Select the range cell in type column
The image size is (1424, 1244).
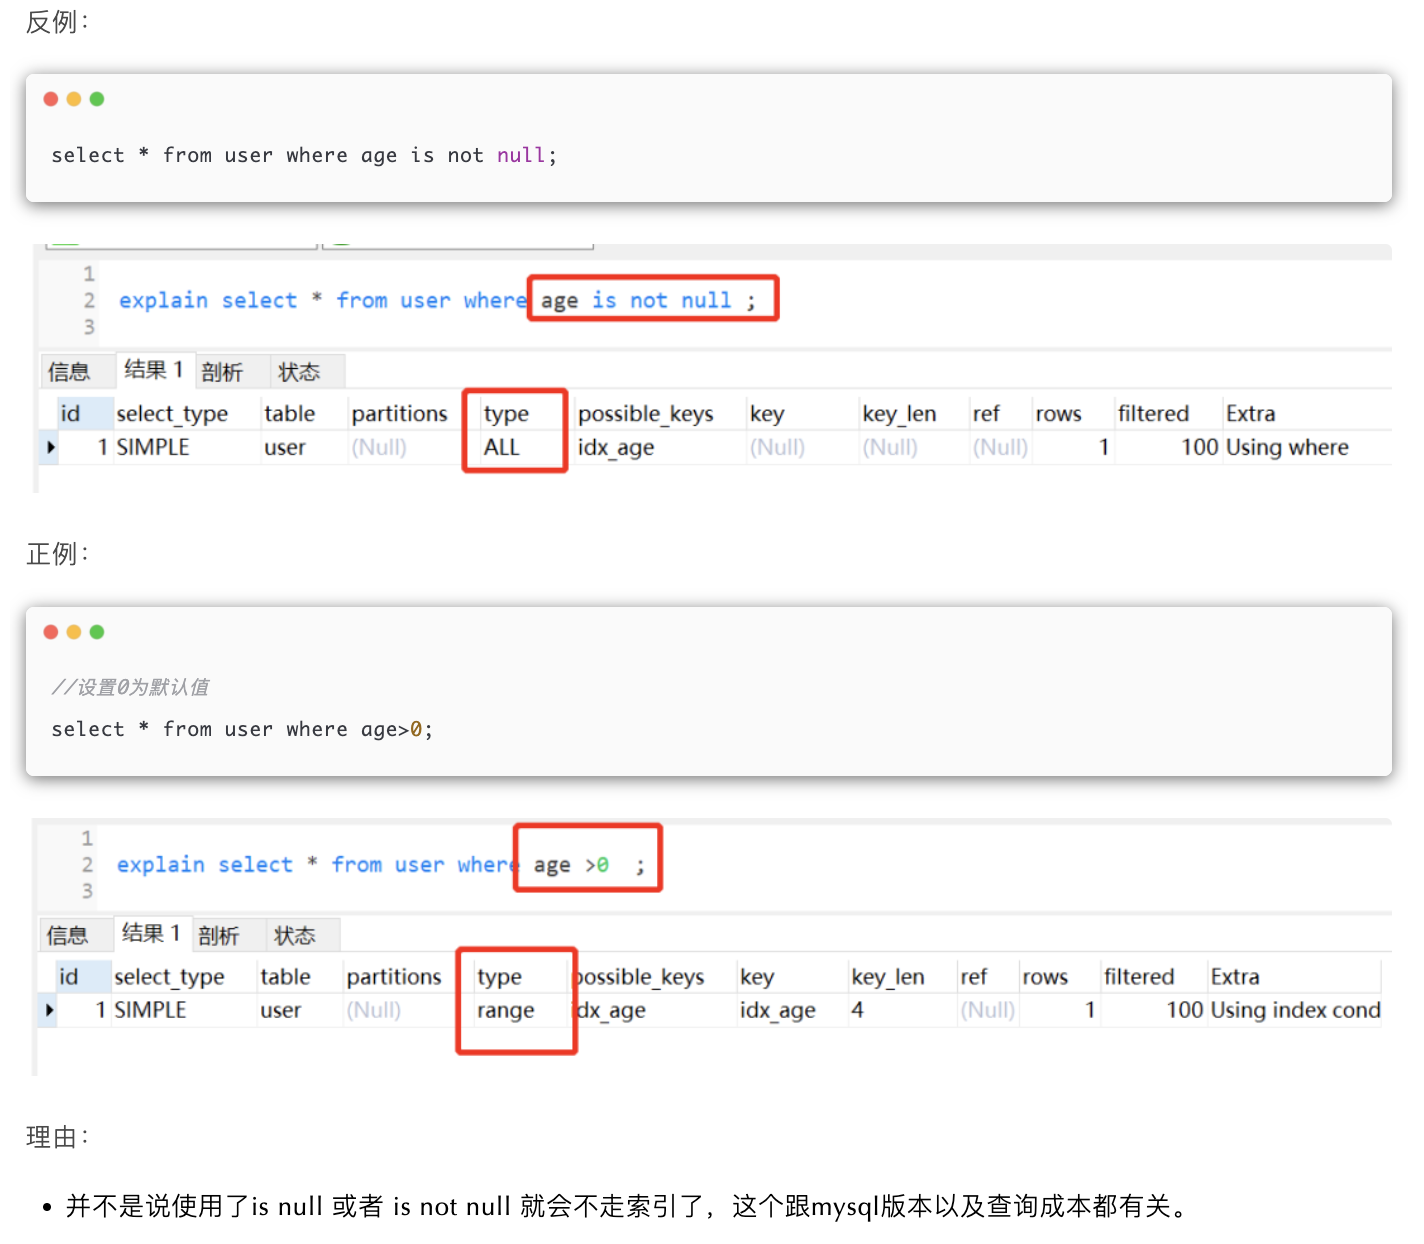tap(506, 1010)
